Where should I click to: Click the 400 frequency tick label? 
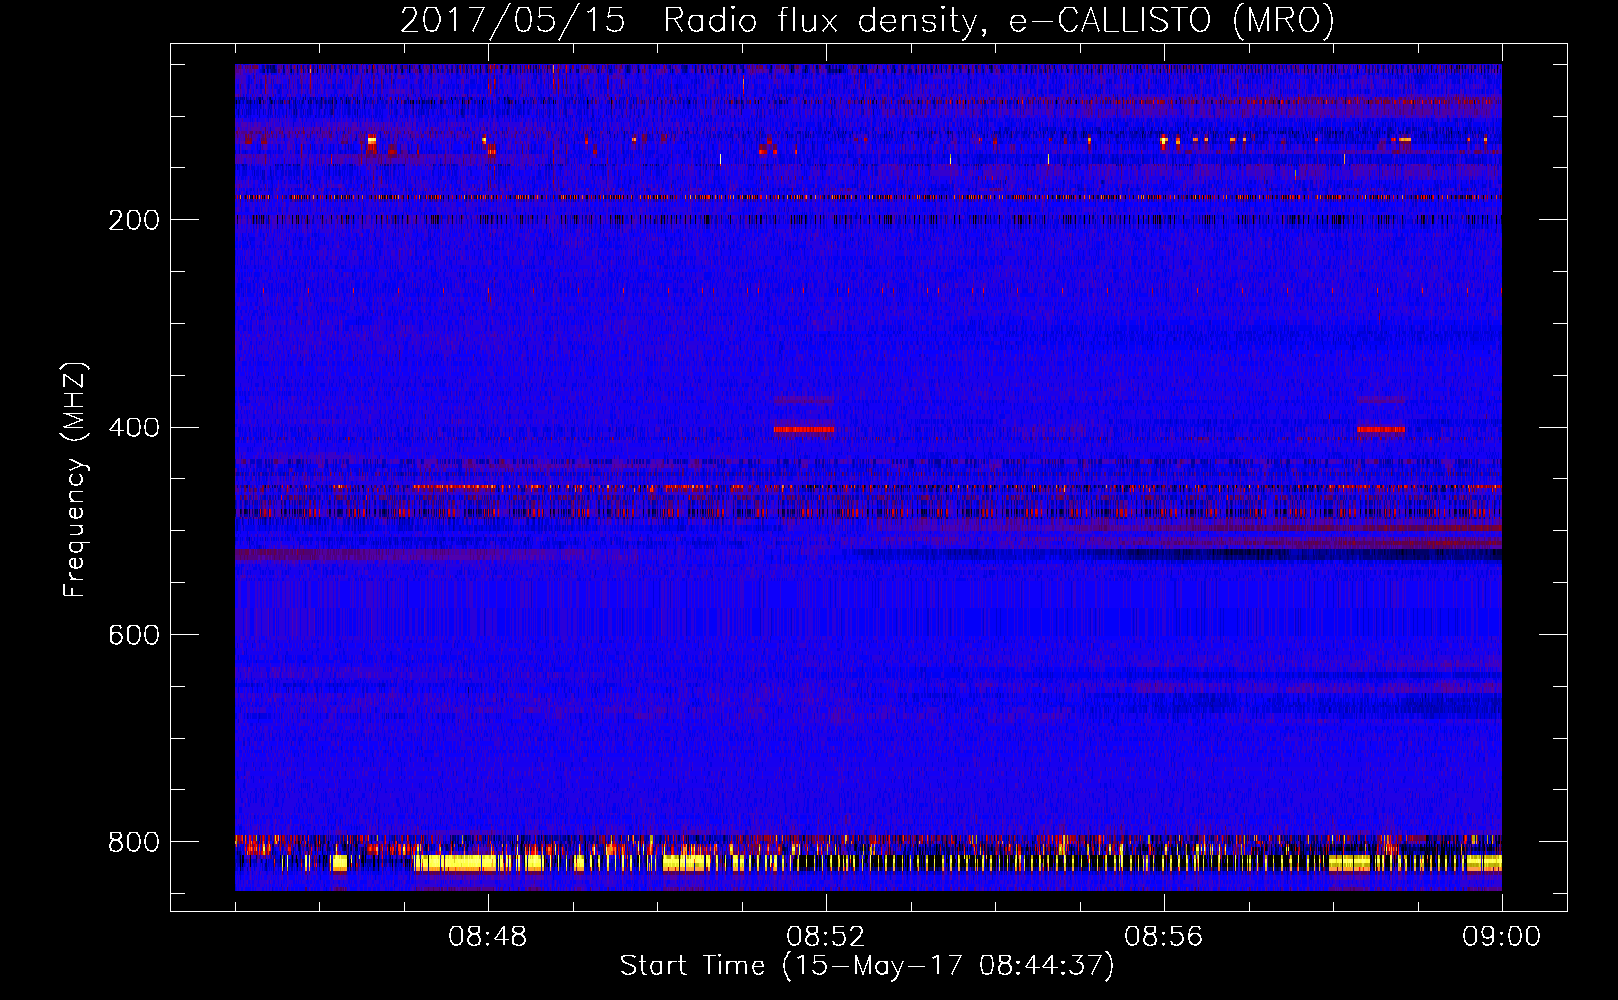(x=134, y=428)
